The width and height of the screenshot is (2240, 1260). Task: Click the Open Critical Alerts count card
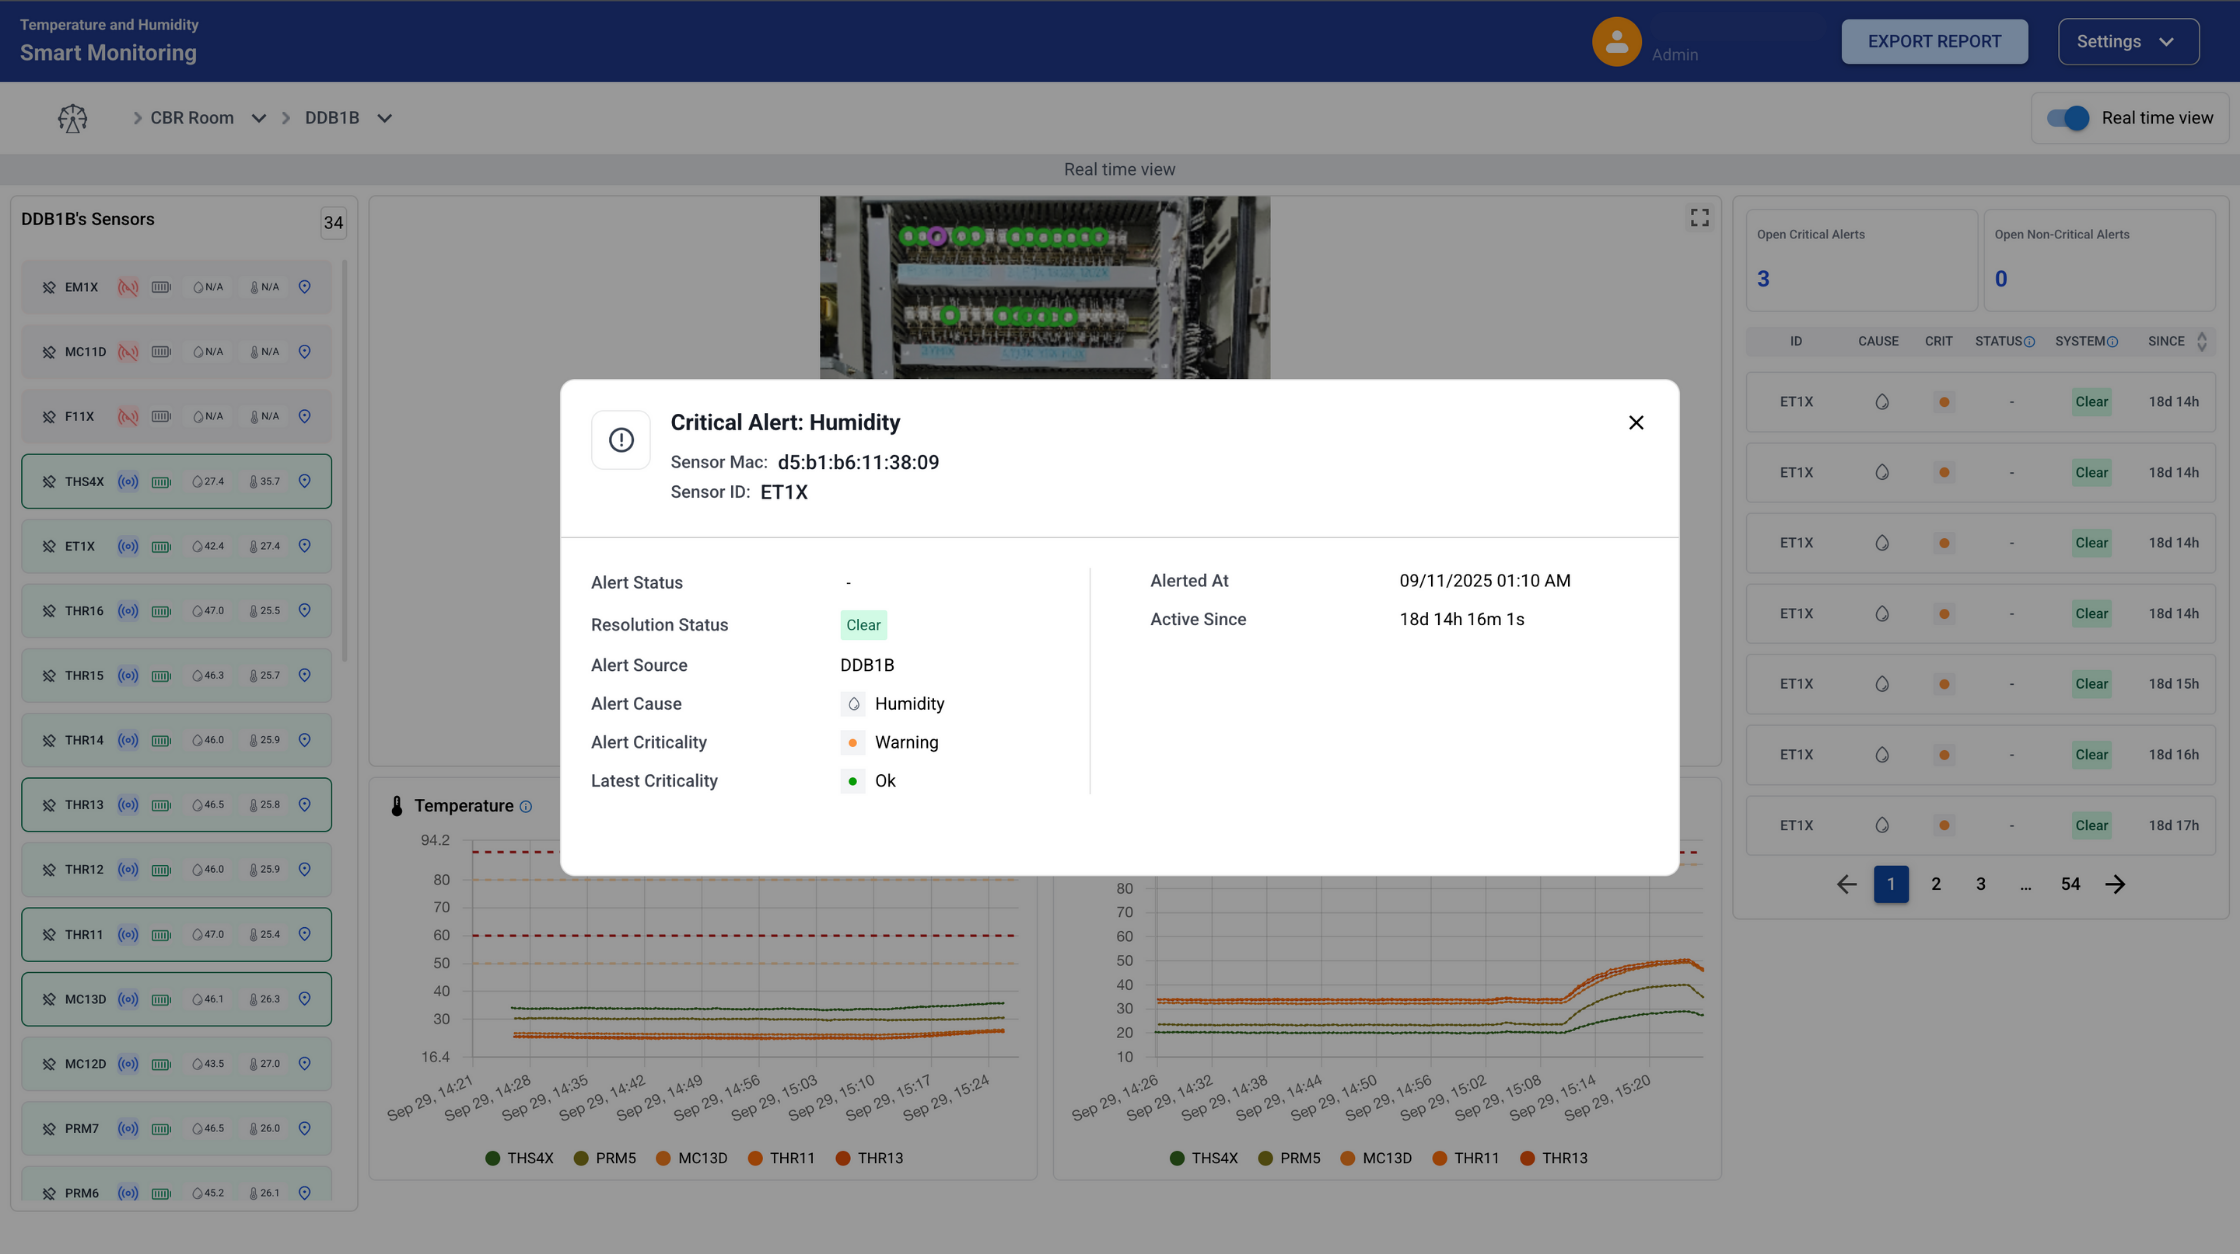coord(1860,260)
